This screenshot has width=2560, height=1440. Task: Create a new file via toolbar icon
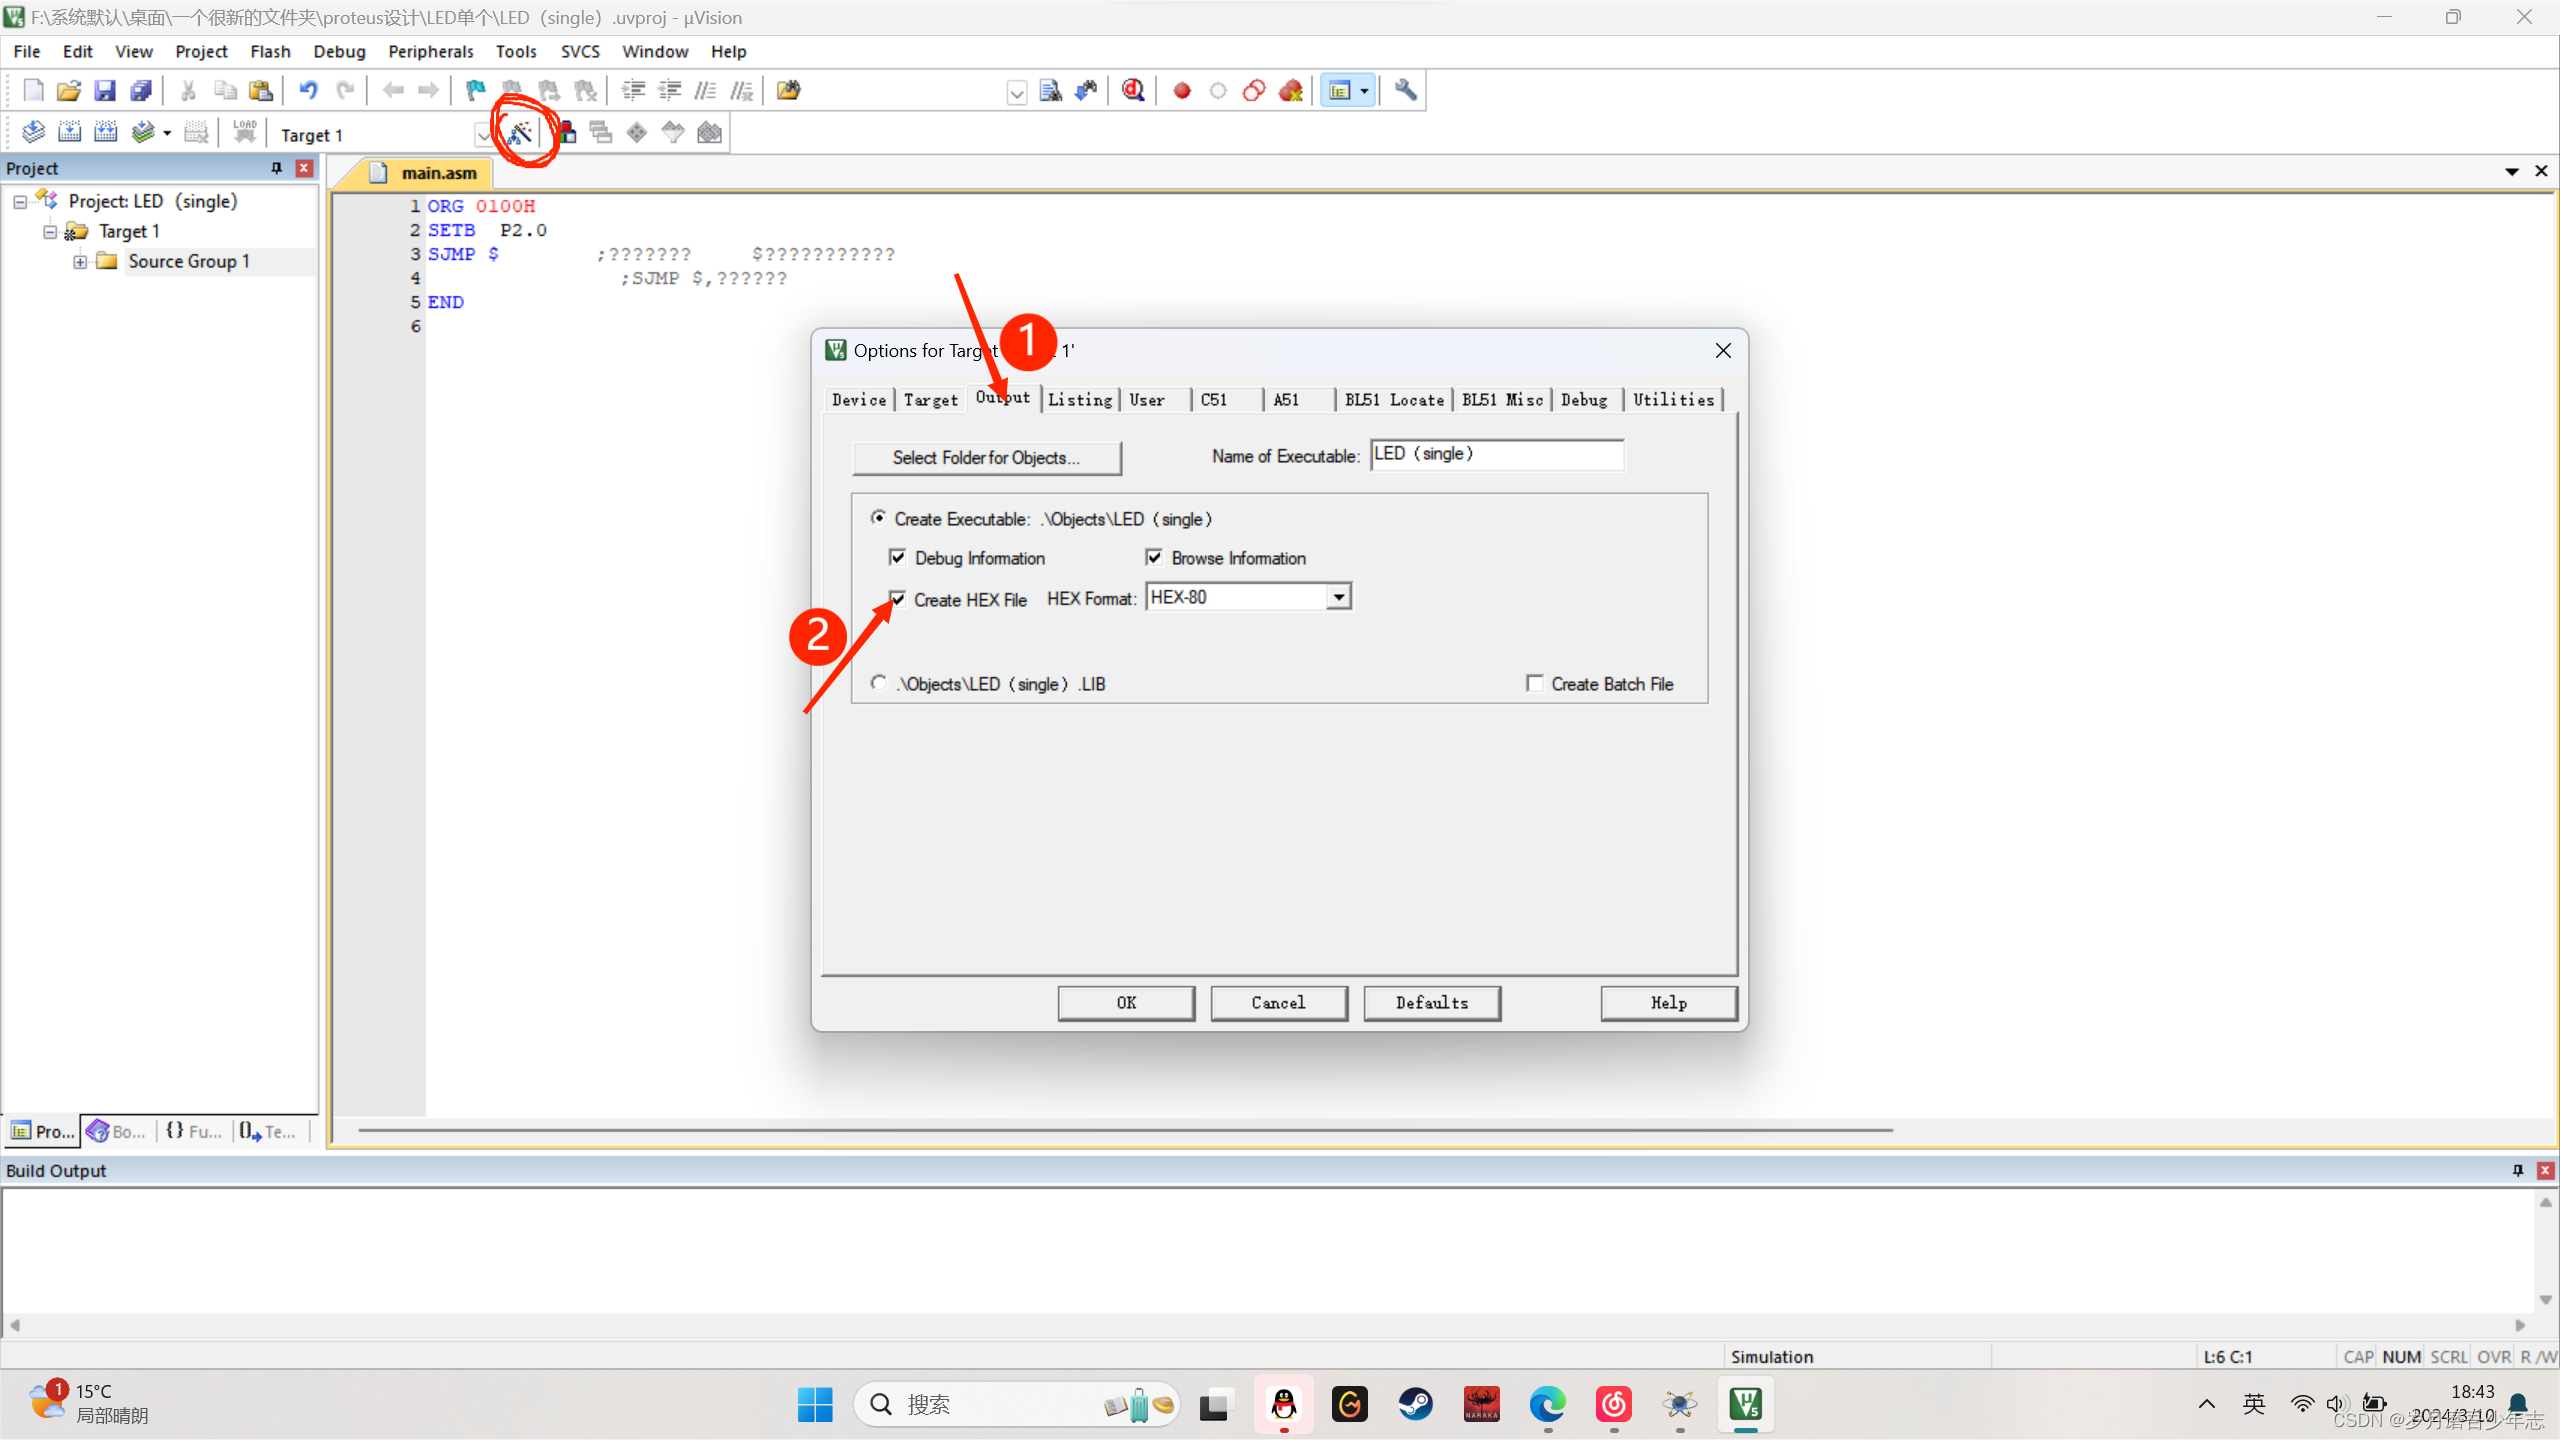pos(33,91)
